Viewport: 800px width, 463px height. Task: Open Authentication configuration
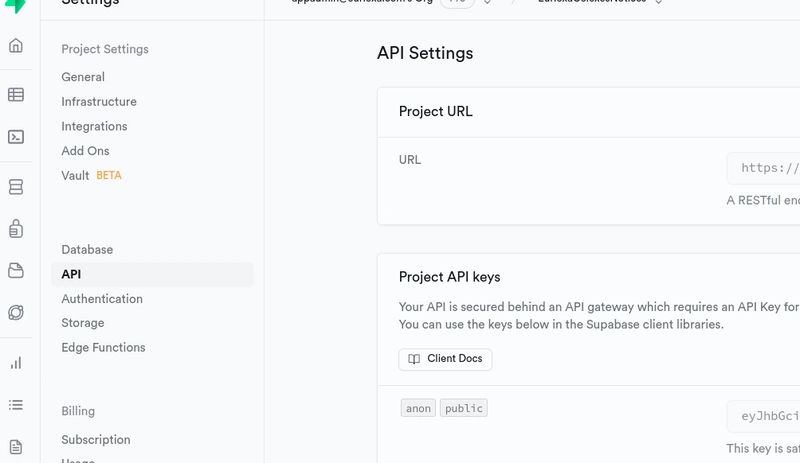pyautogui.click(x=102, y=299)
